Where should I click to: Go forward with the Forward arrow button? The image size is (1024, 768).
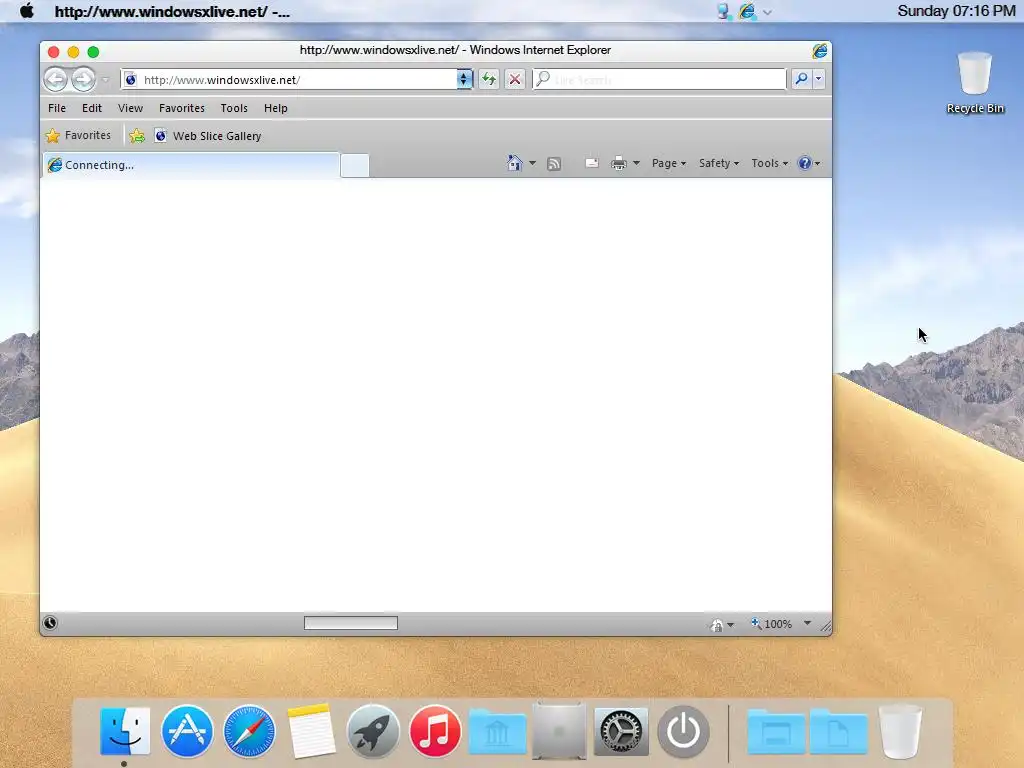pyautogui.click(x=84, y=80)
